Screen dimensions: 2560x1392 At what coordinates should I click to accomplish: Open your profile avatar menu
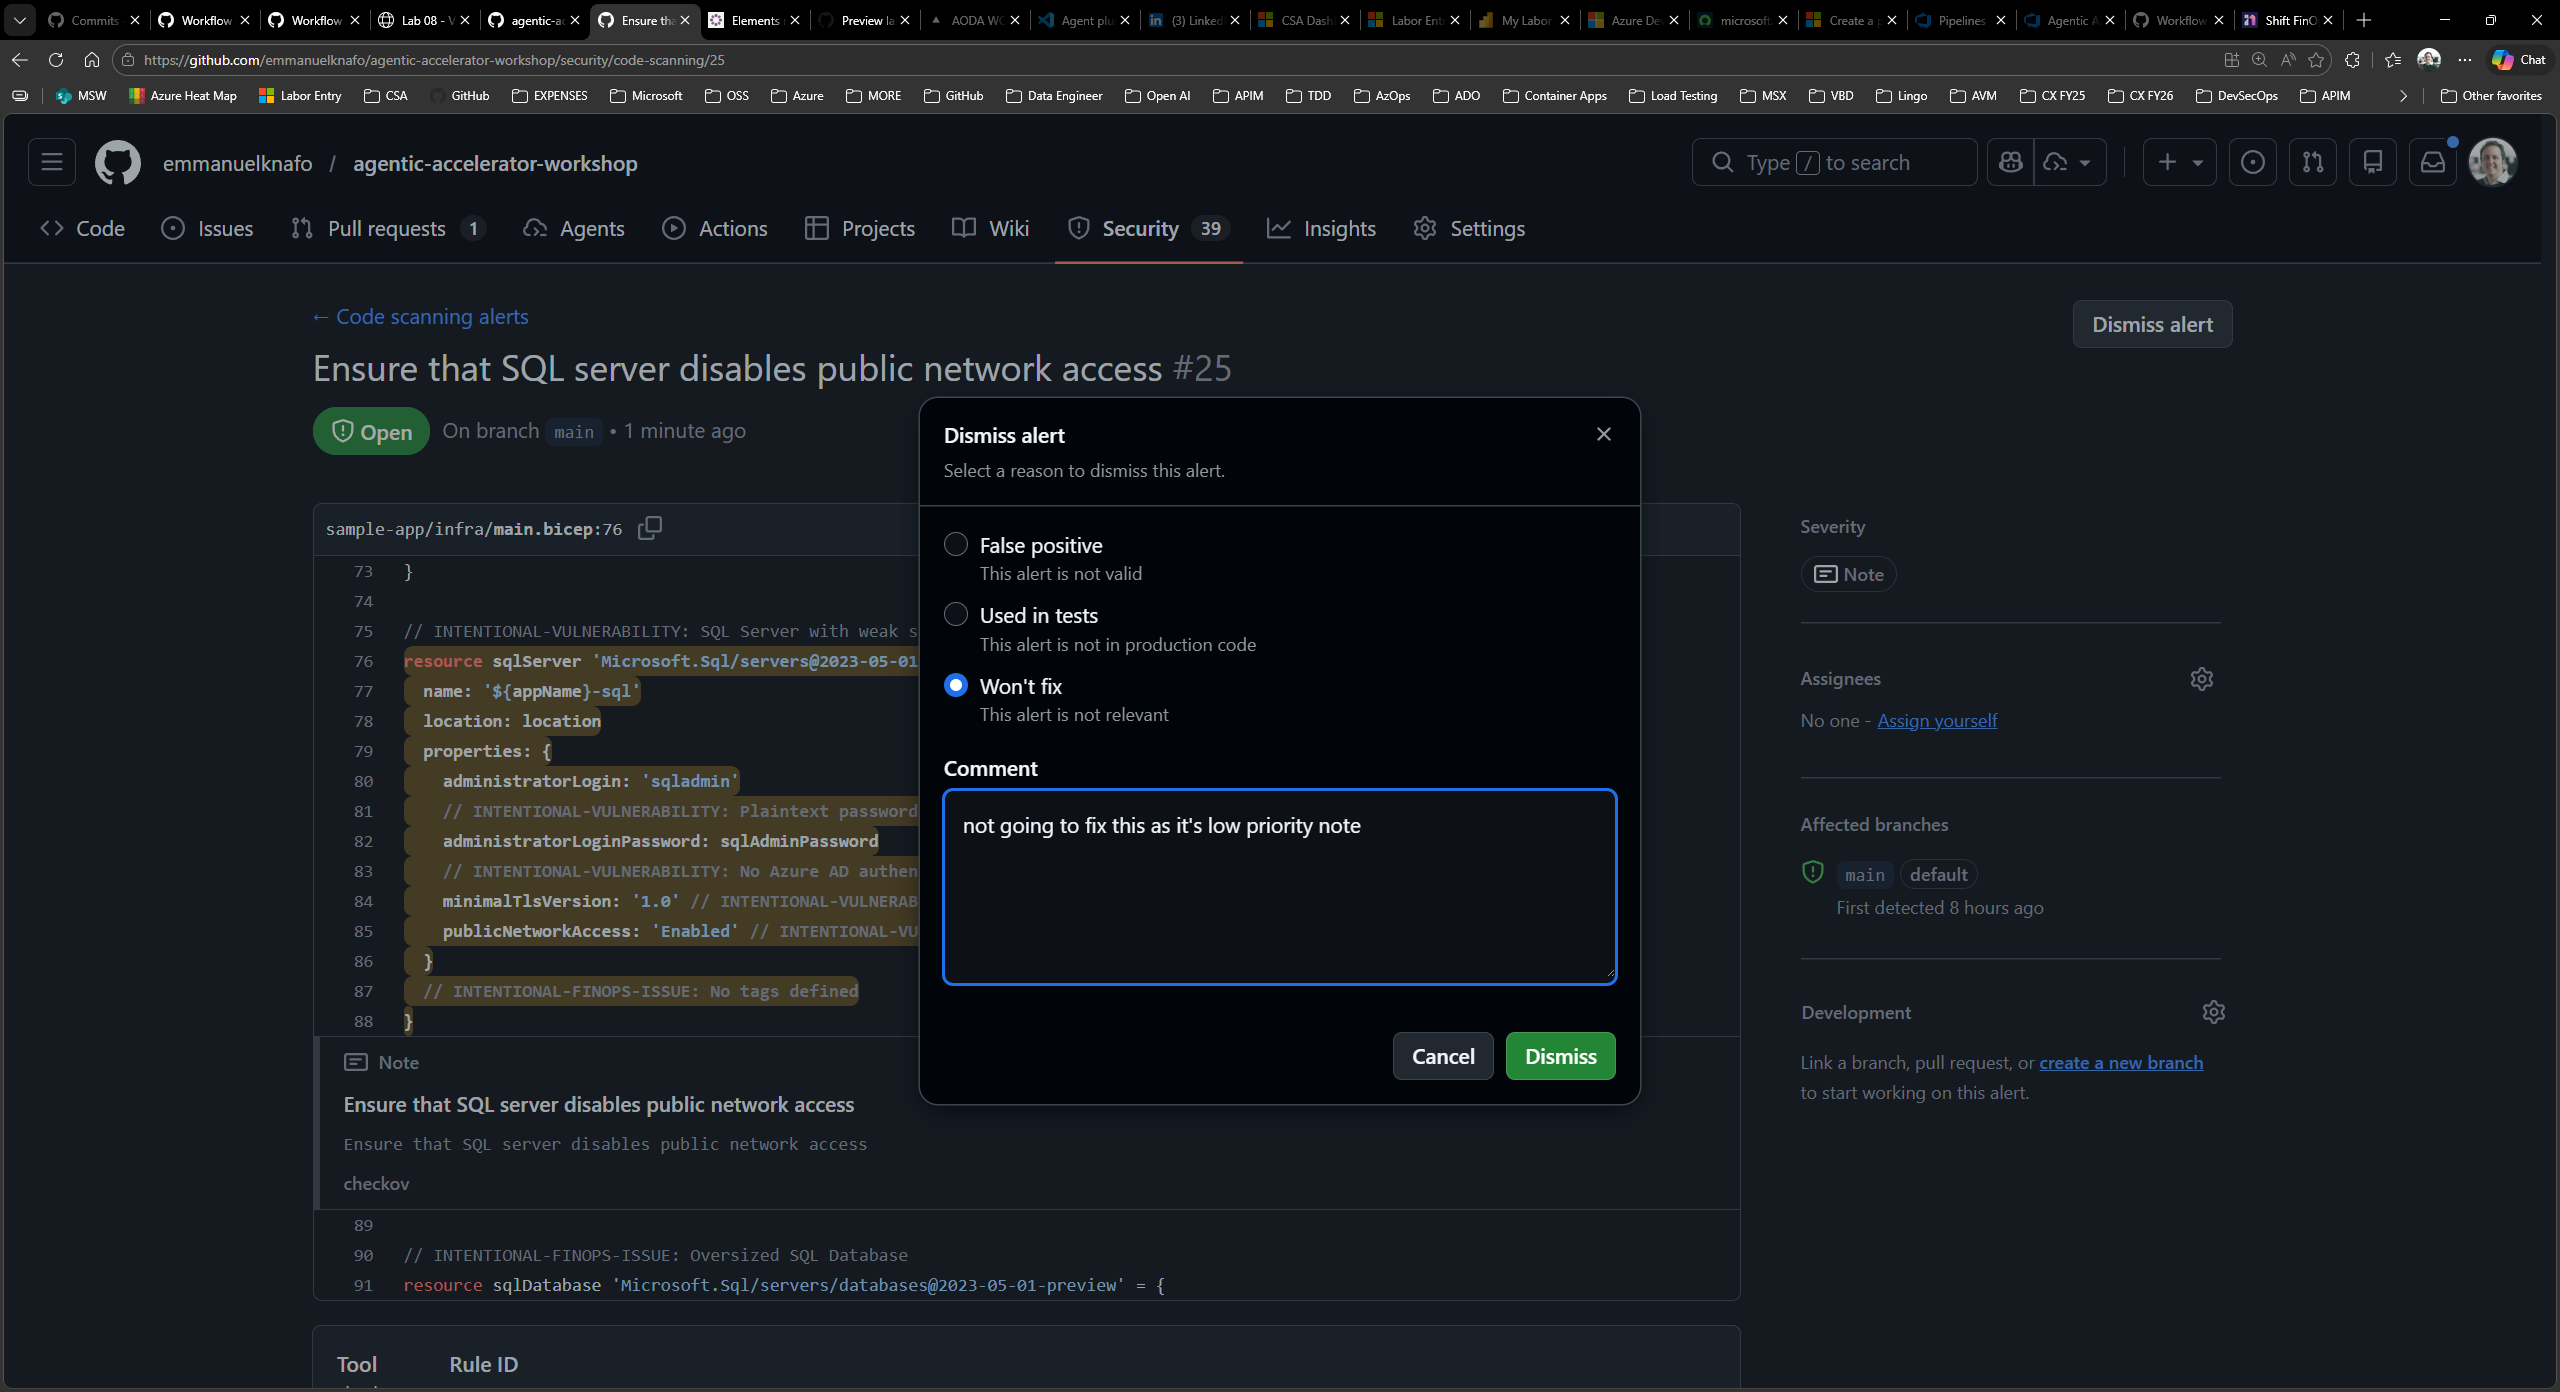point(2493,162)
